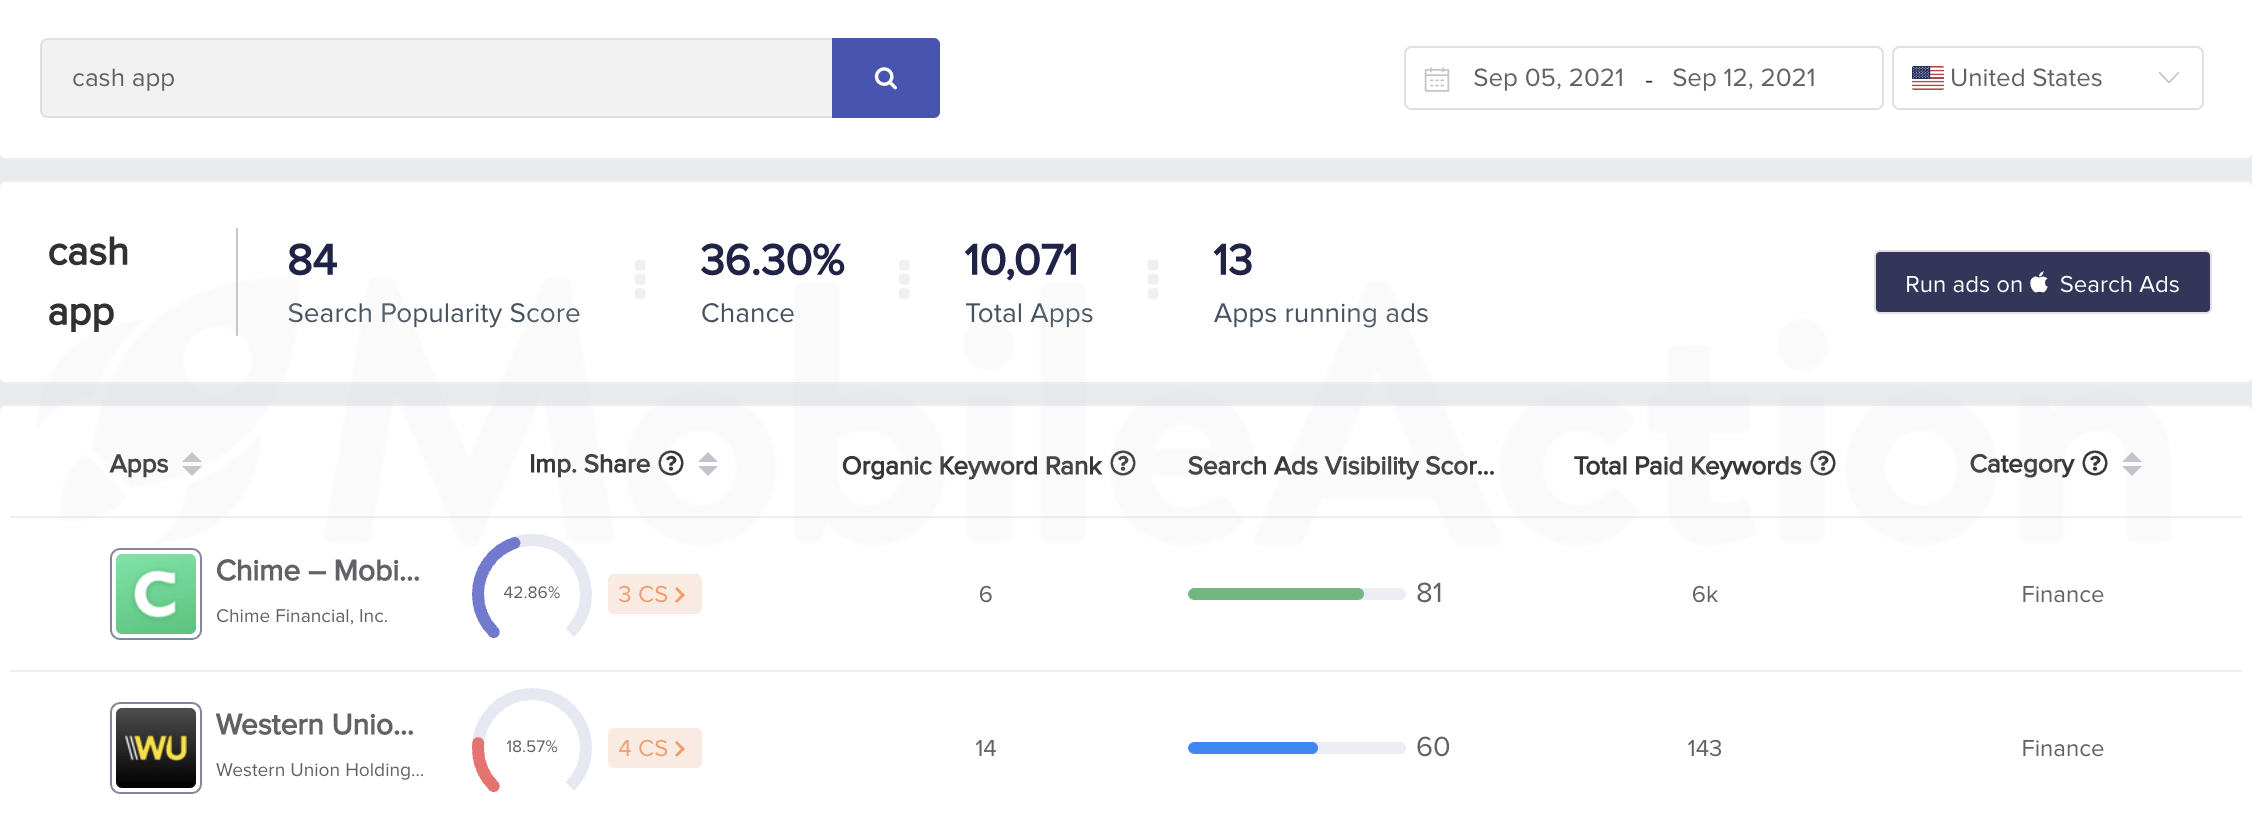Click the help icon next to Category
Image resolution: width=2252 pixels, height=819 pixels.
(x=2095, y=463)
